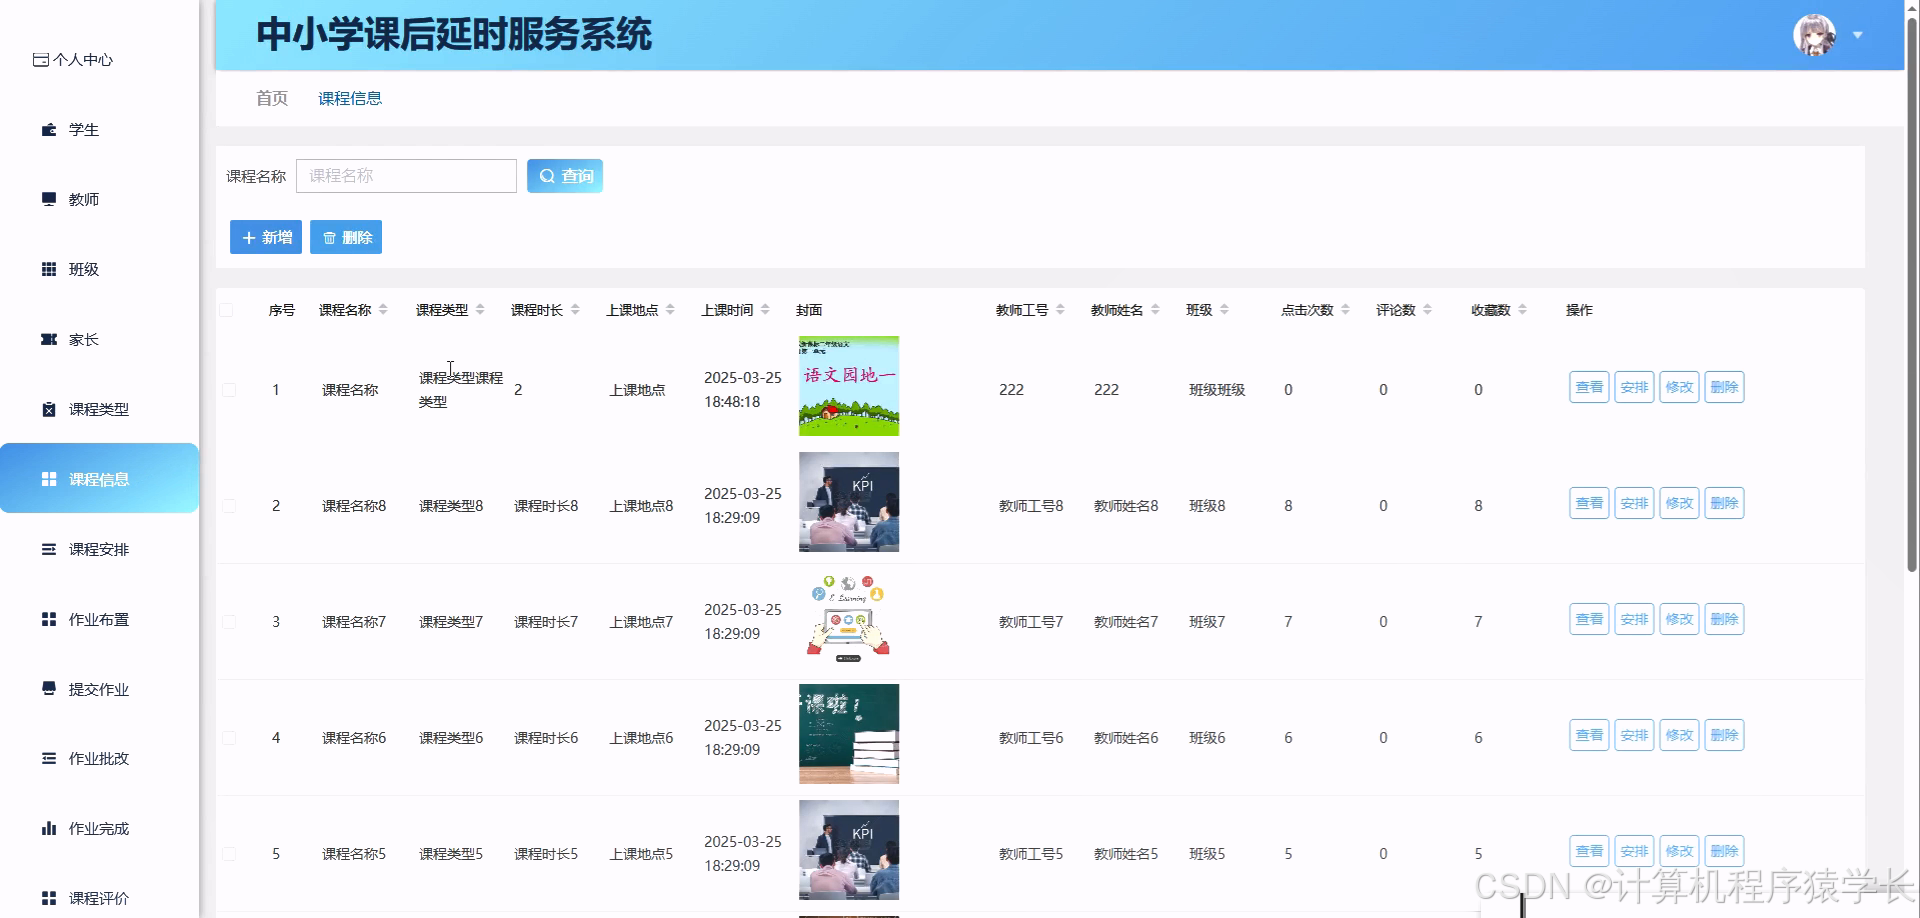Check the checkbox for row 1 课程名称

pos(228,390)
